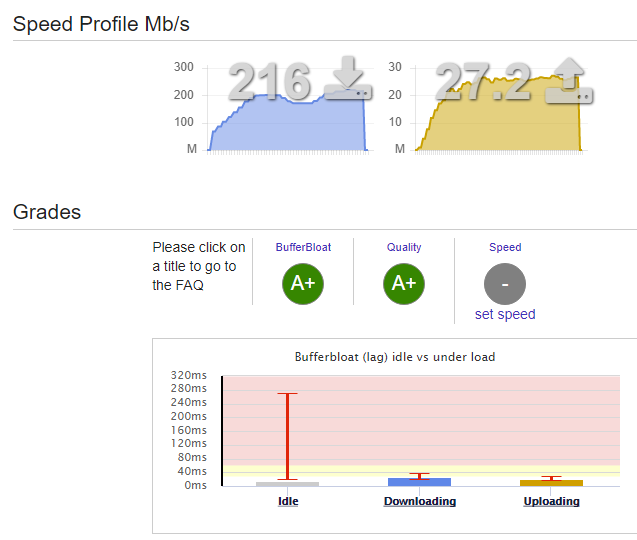Viewport: 637px width, 540px height.
Task: Click the gray Speed grade circle
Action: [x=505, y=284]
